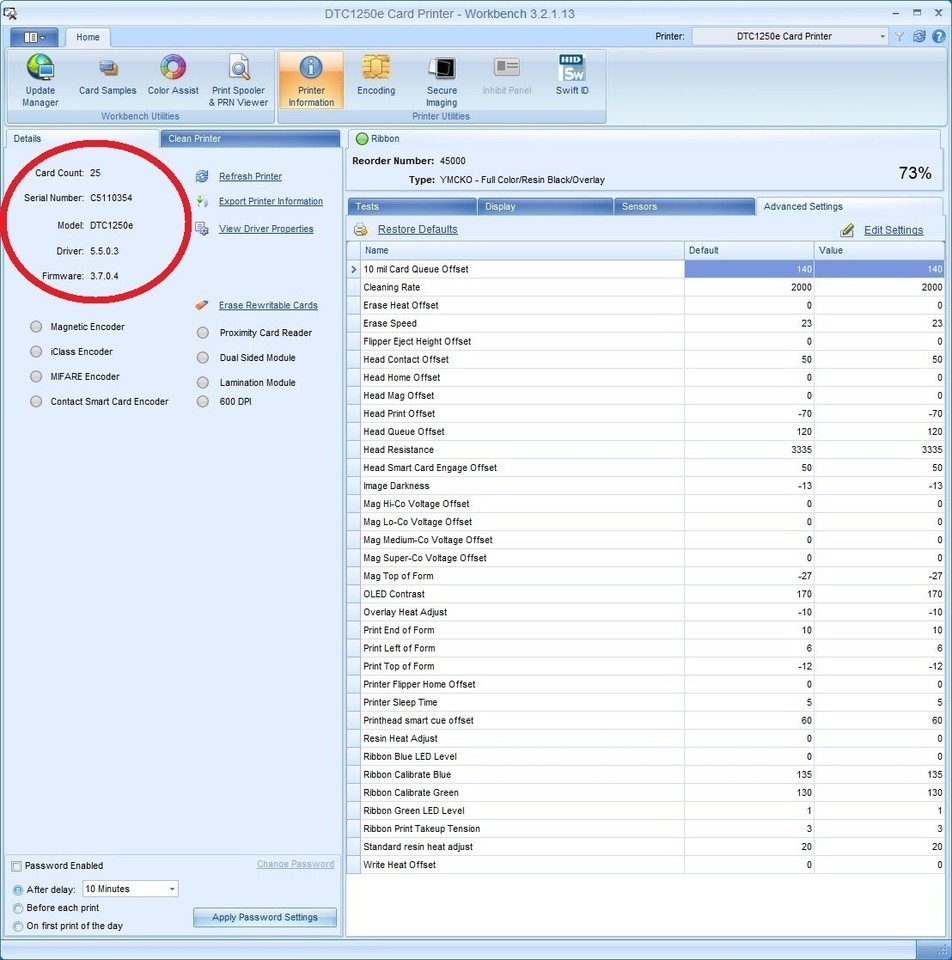Image resolution: width=952 pixels, height=960 pixels.
Task: Open the Secure Imaging utility
Action: [x=441, y=80]
